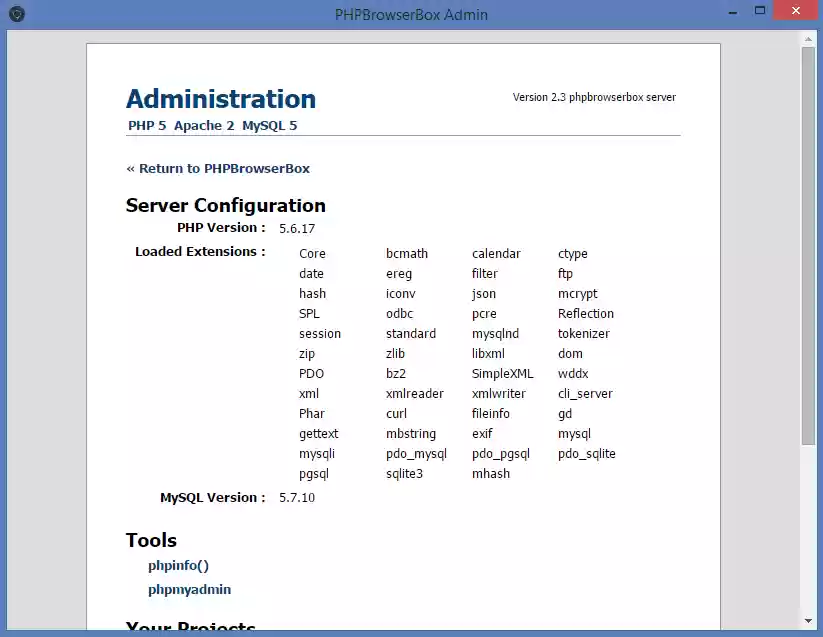
Task: Click the SimpleXML extension entry
Action: coord(502,374)
